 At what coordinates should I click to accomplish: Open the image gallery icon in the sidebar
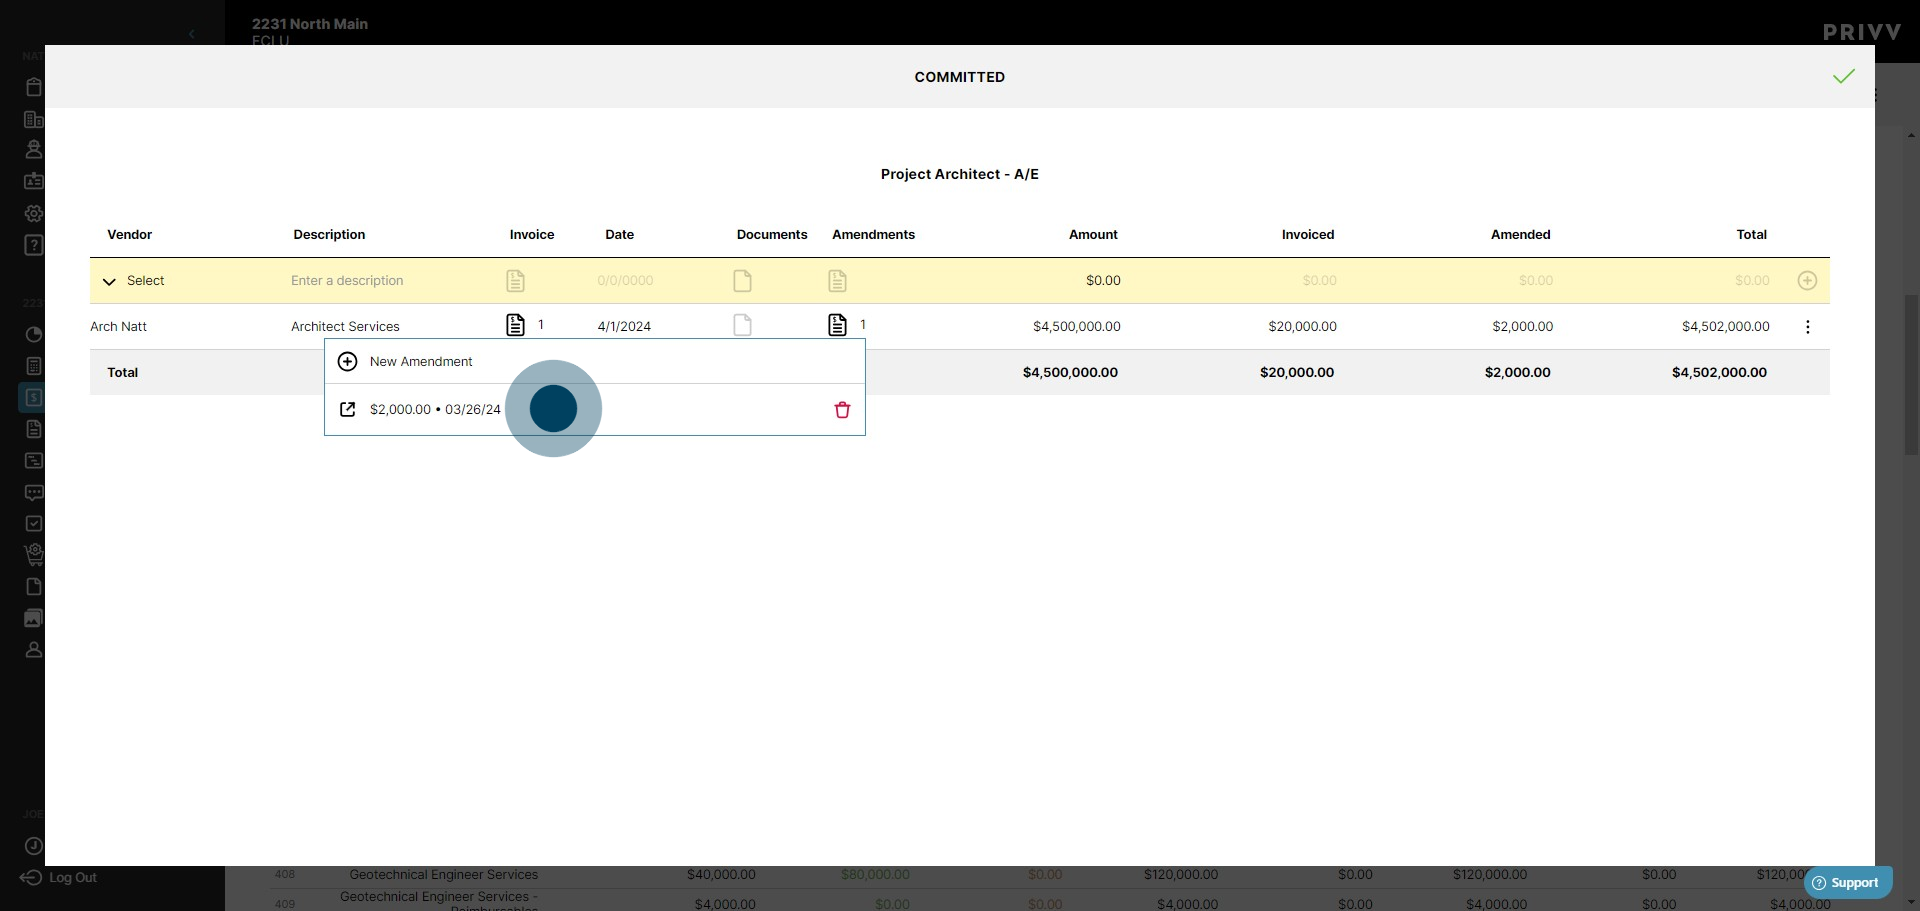[33, 618]
